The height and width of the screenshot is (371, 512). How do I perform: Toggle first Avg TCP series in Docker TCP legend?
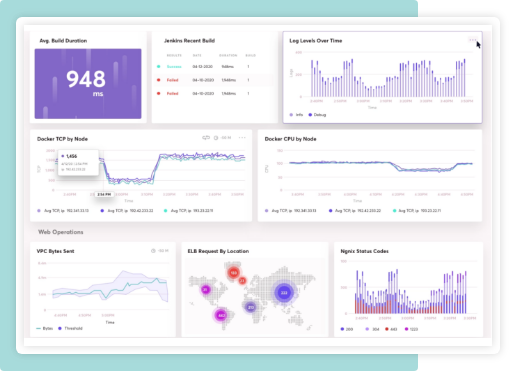pos(63,211)
